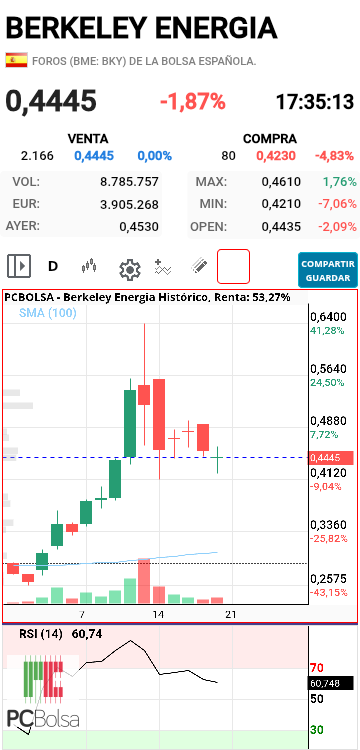
Task: Change the D daily timeframe selector
Action: coord(53,266)
